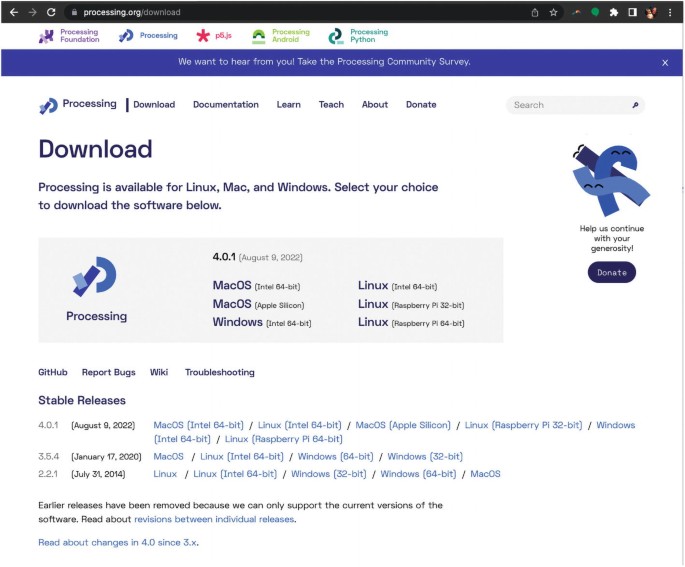Open the Chrome three-dot menu

tap(671, 12)
